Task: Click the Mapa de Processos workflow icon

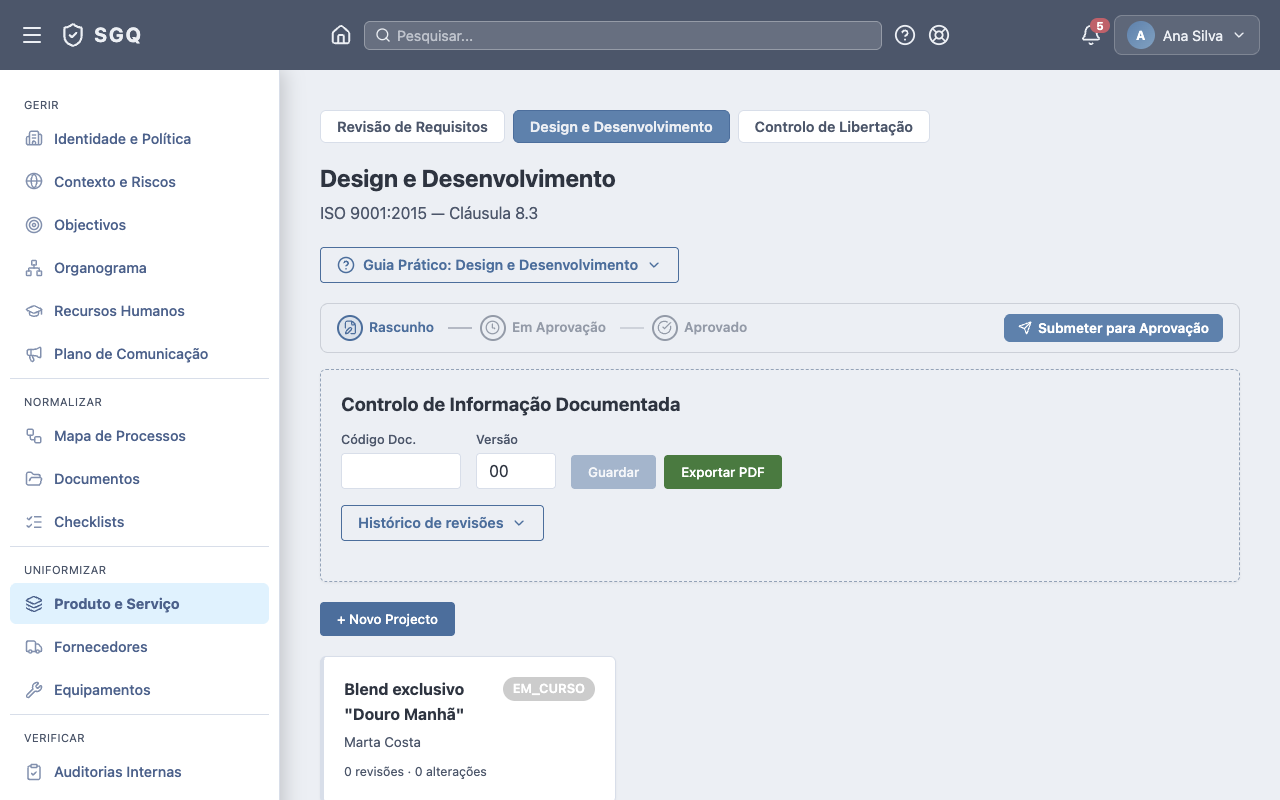Action: pyautogui.click(x=34, y=436)
